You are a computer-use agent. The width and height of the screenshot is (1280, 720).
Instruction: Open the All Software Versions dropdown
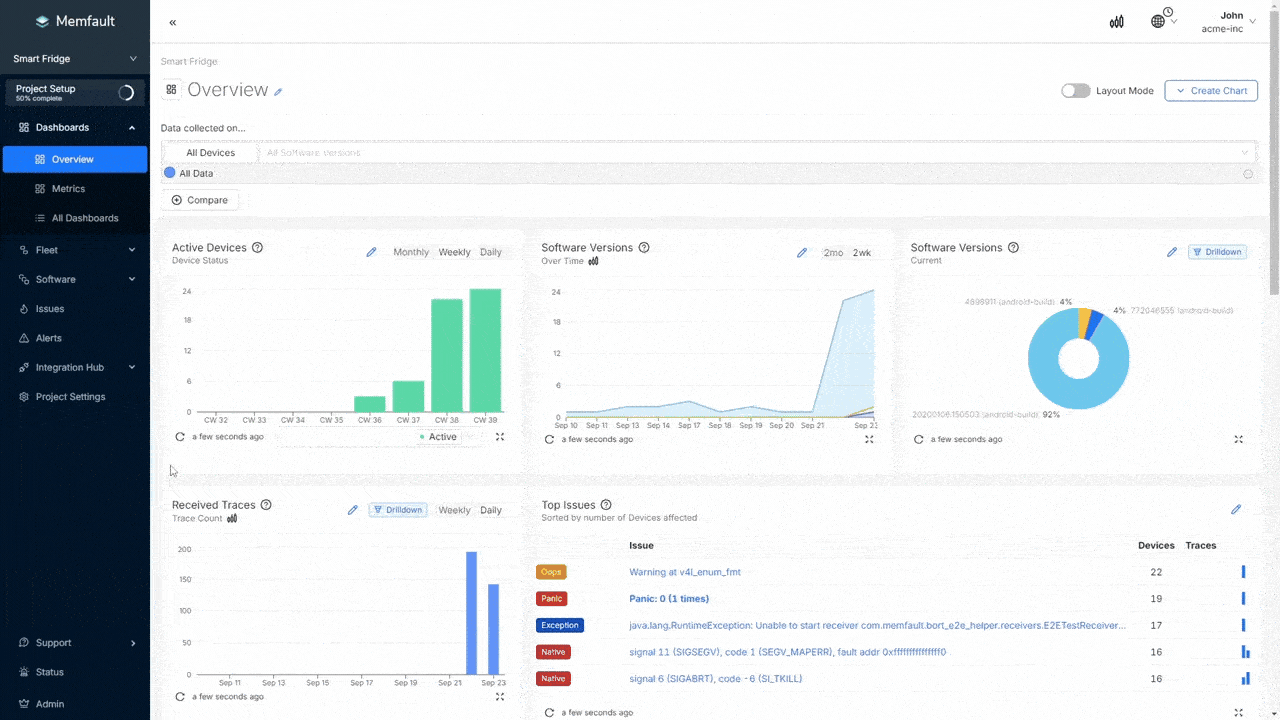756,153
